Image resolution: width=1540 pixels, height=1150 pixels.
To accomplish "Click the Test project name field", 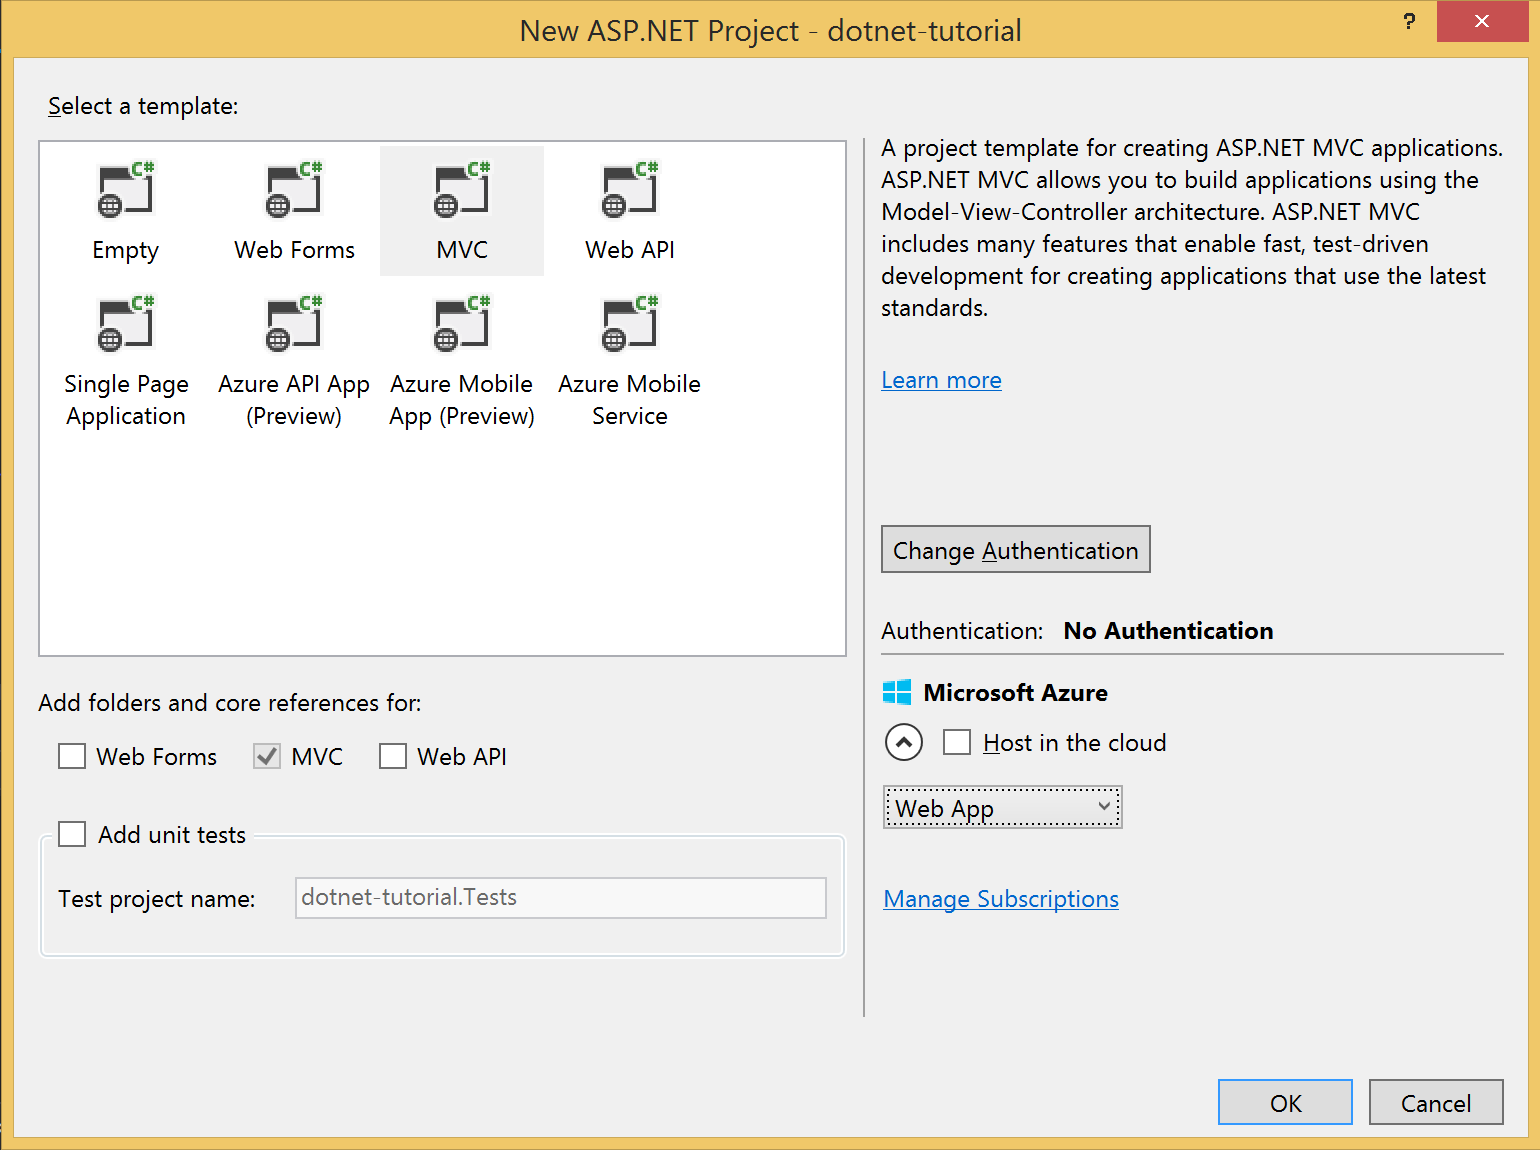I will (561, 898).
